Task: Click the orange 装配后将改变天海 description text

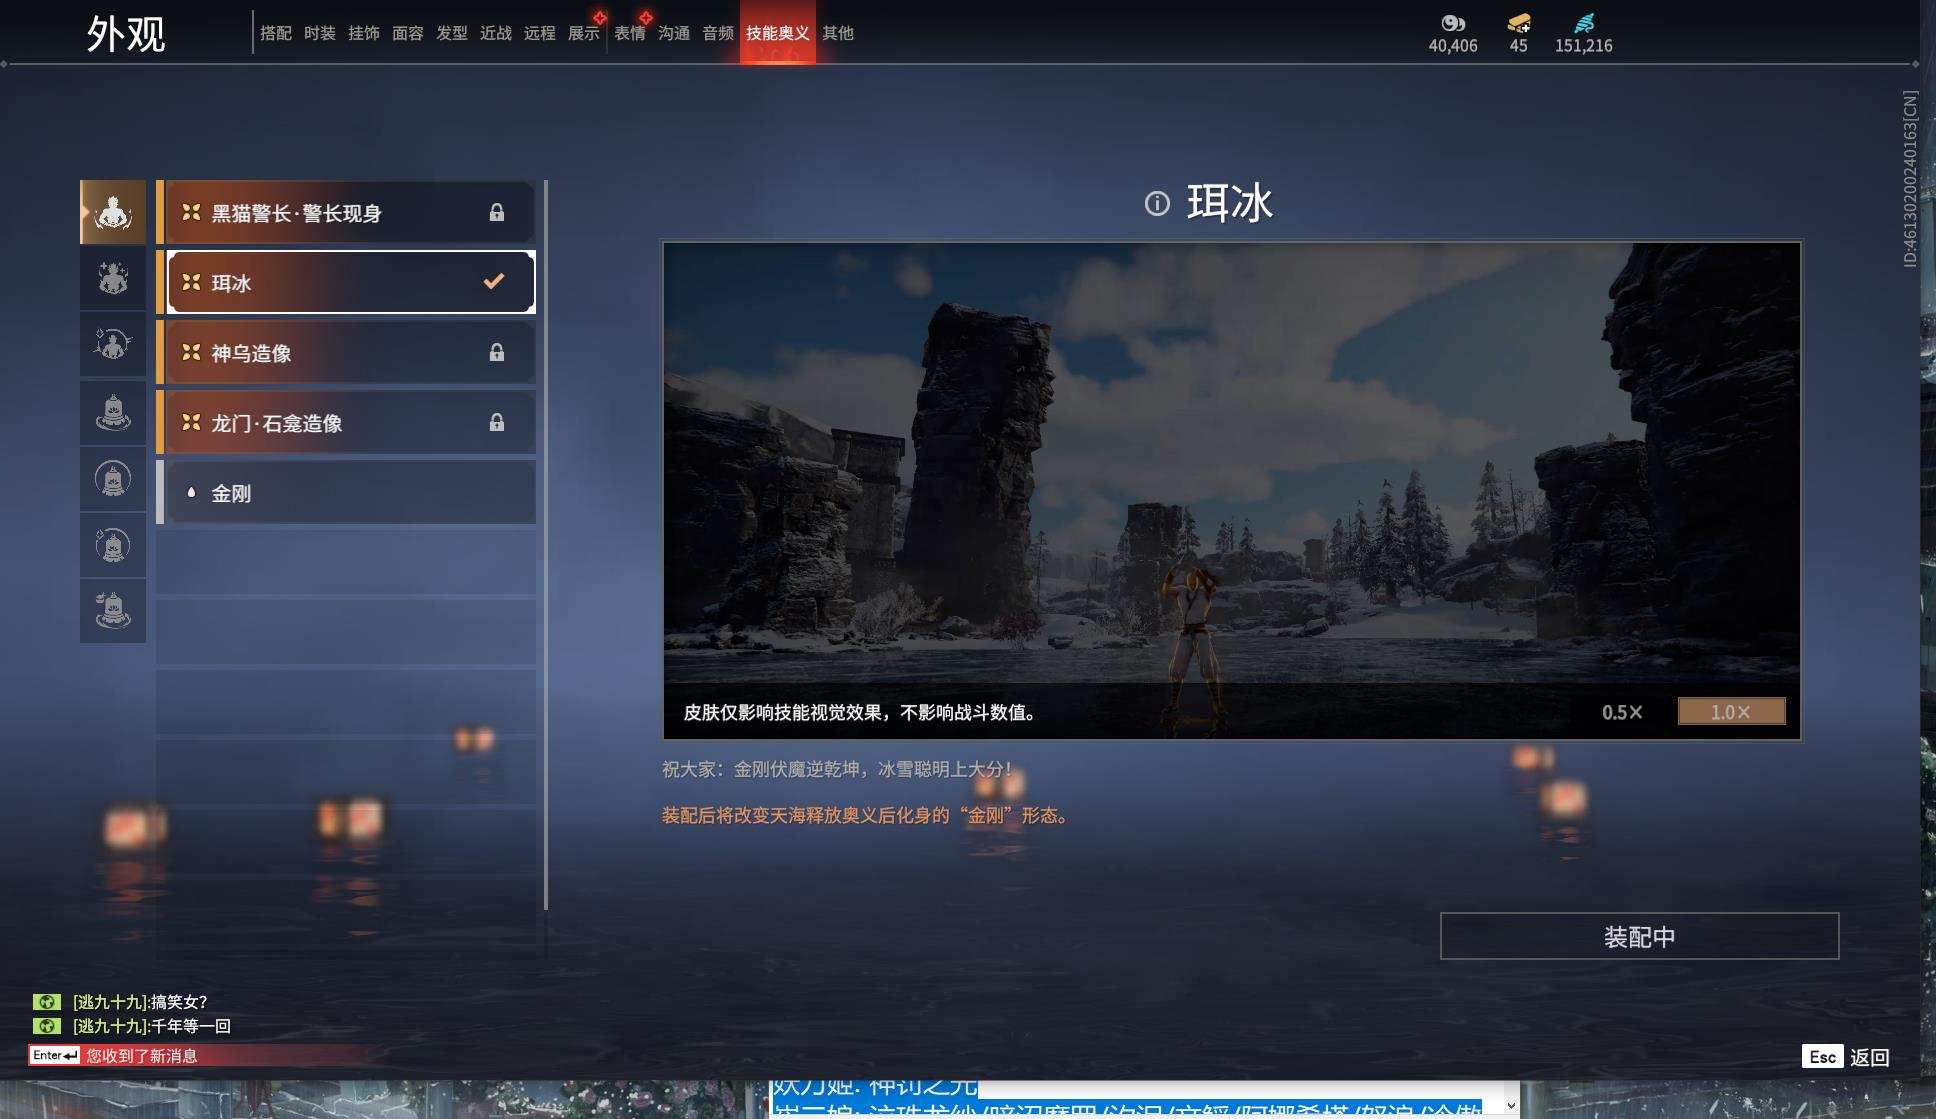Action: [868, 815]
